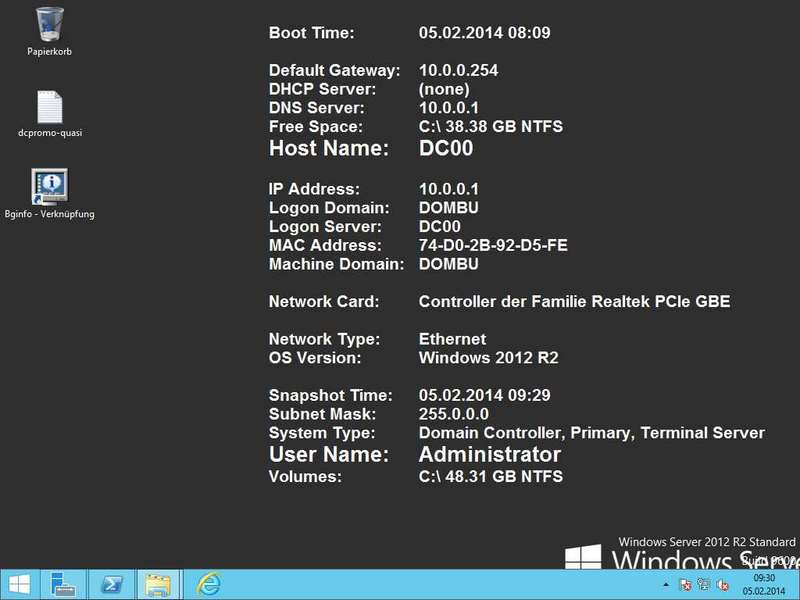
Task: Launch Server Manager from the taskbar
Action: (63, 585)
